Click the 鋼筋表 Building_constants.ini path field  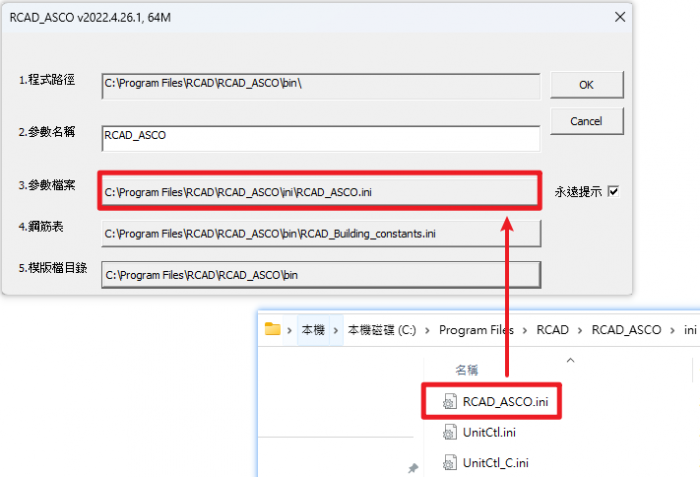click(x=321, y=234)
